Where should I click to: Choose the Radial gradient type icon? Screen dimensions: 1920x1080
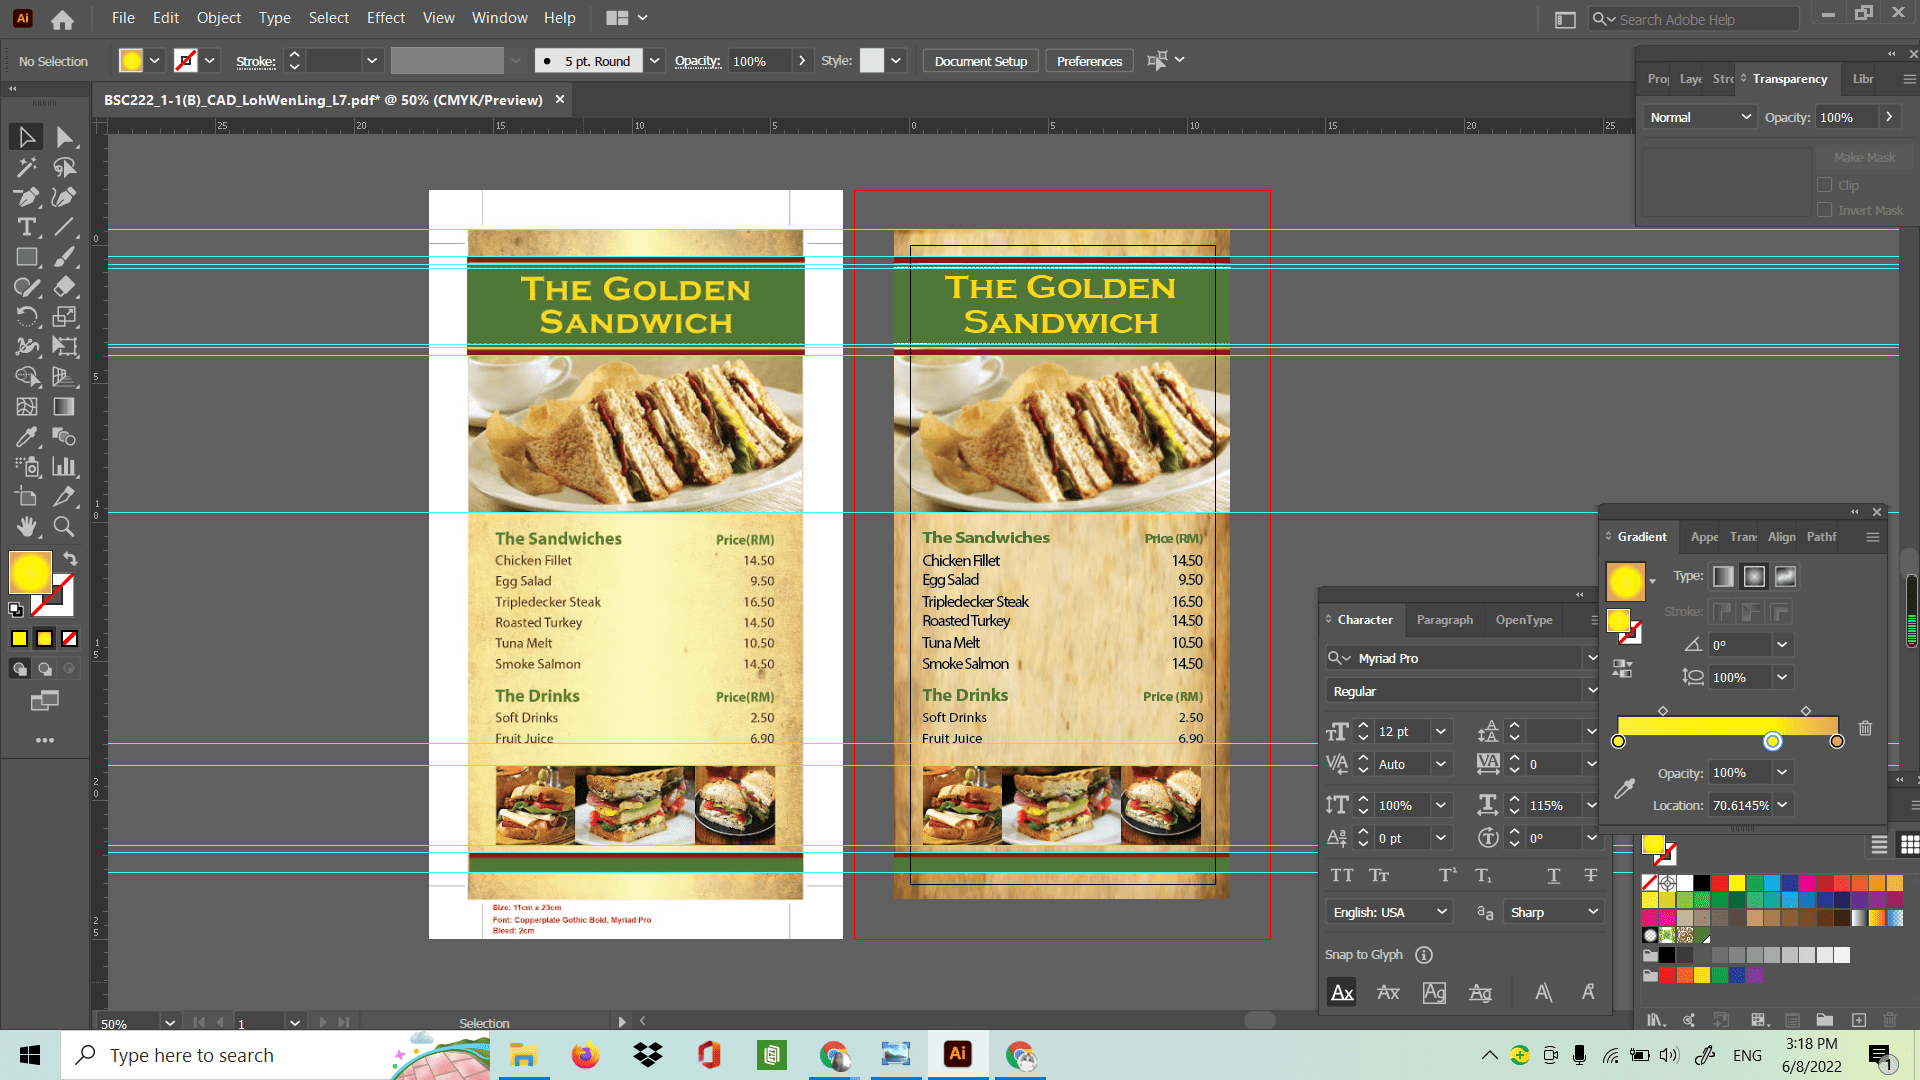coord(1754,577)
